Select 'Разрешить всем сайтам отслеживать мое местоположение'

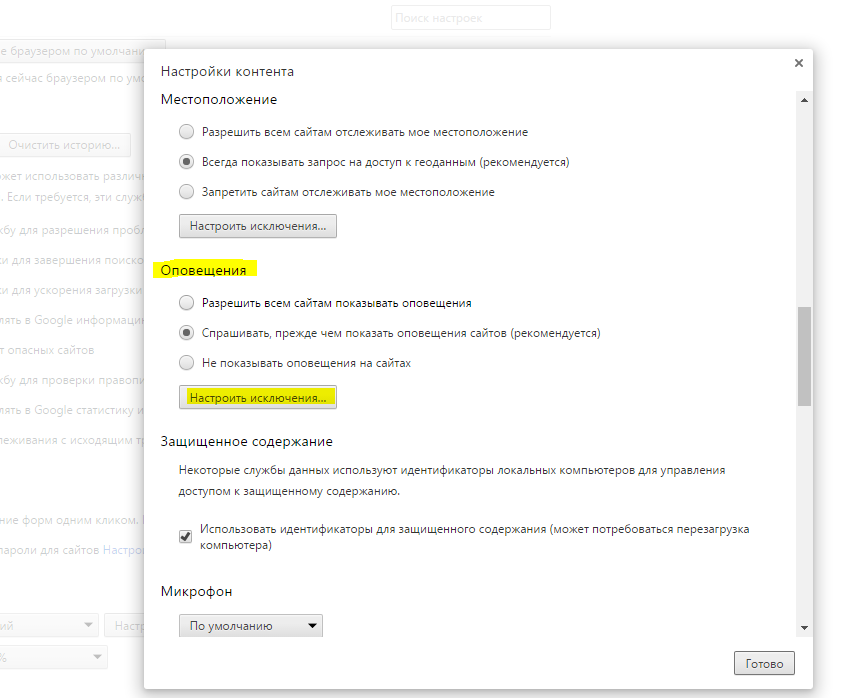[x=186, y=132]
